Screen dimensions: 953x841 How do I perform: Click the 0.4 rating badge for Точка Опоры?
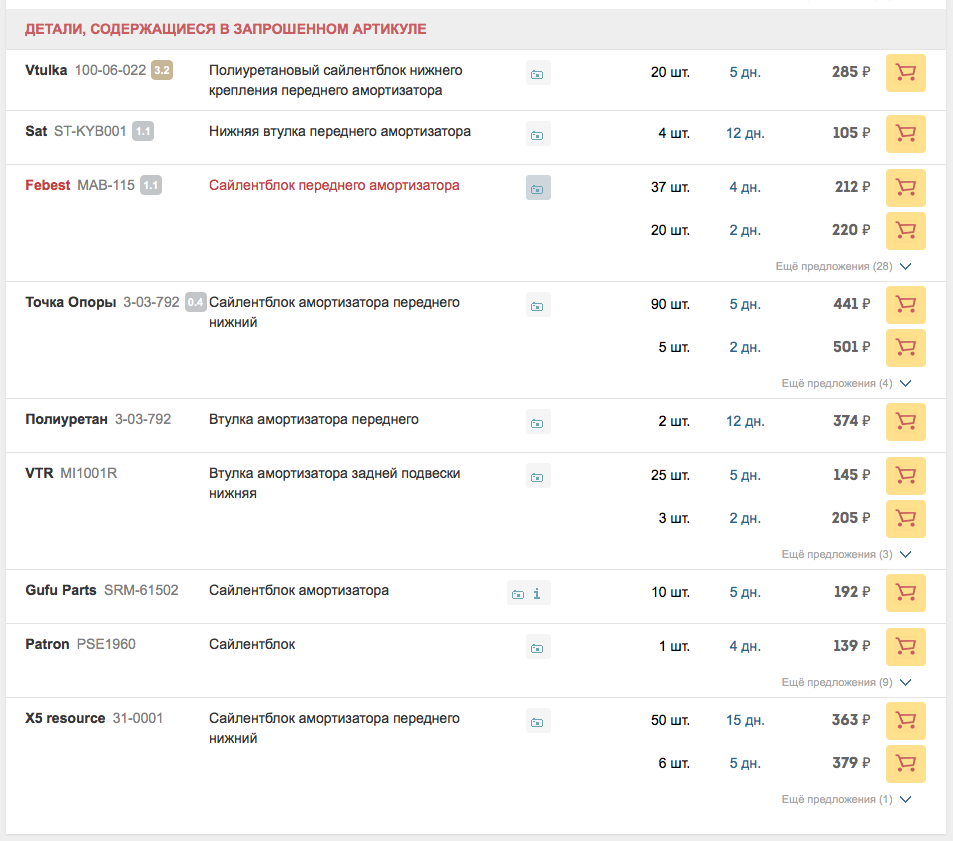click(195, 302)
